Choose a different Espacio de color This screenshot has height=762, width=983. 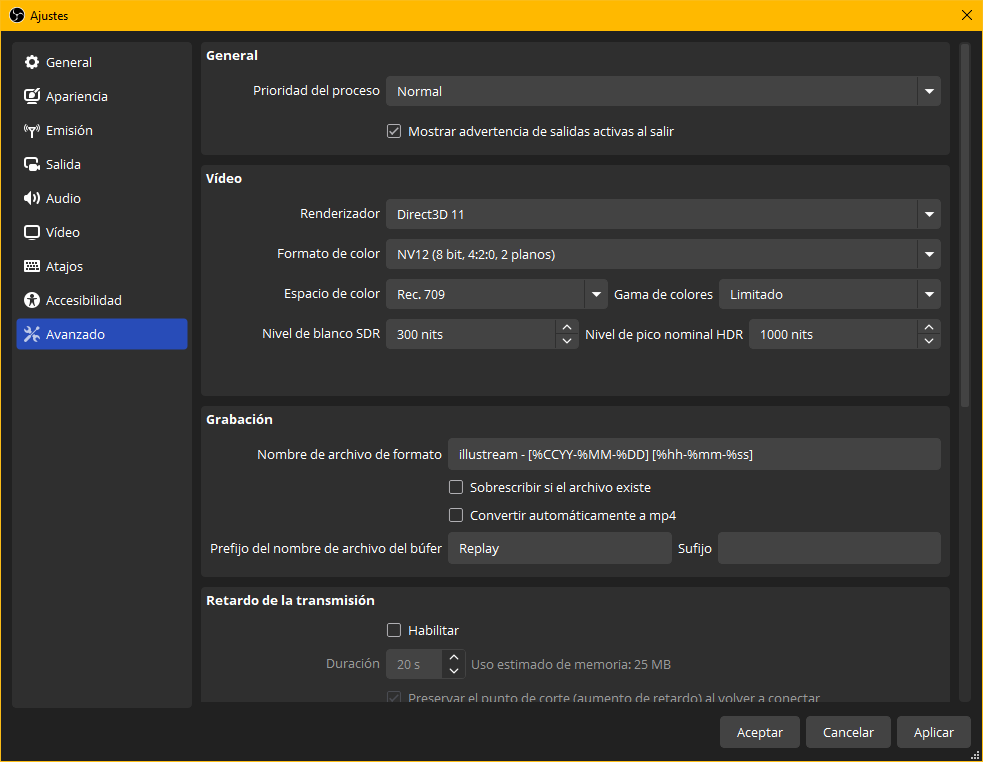(x=497, y=294)
